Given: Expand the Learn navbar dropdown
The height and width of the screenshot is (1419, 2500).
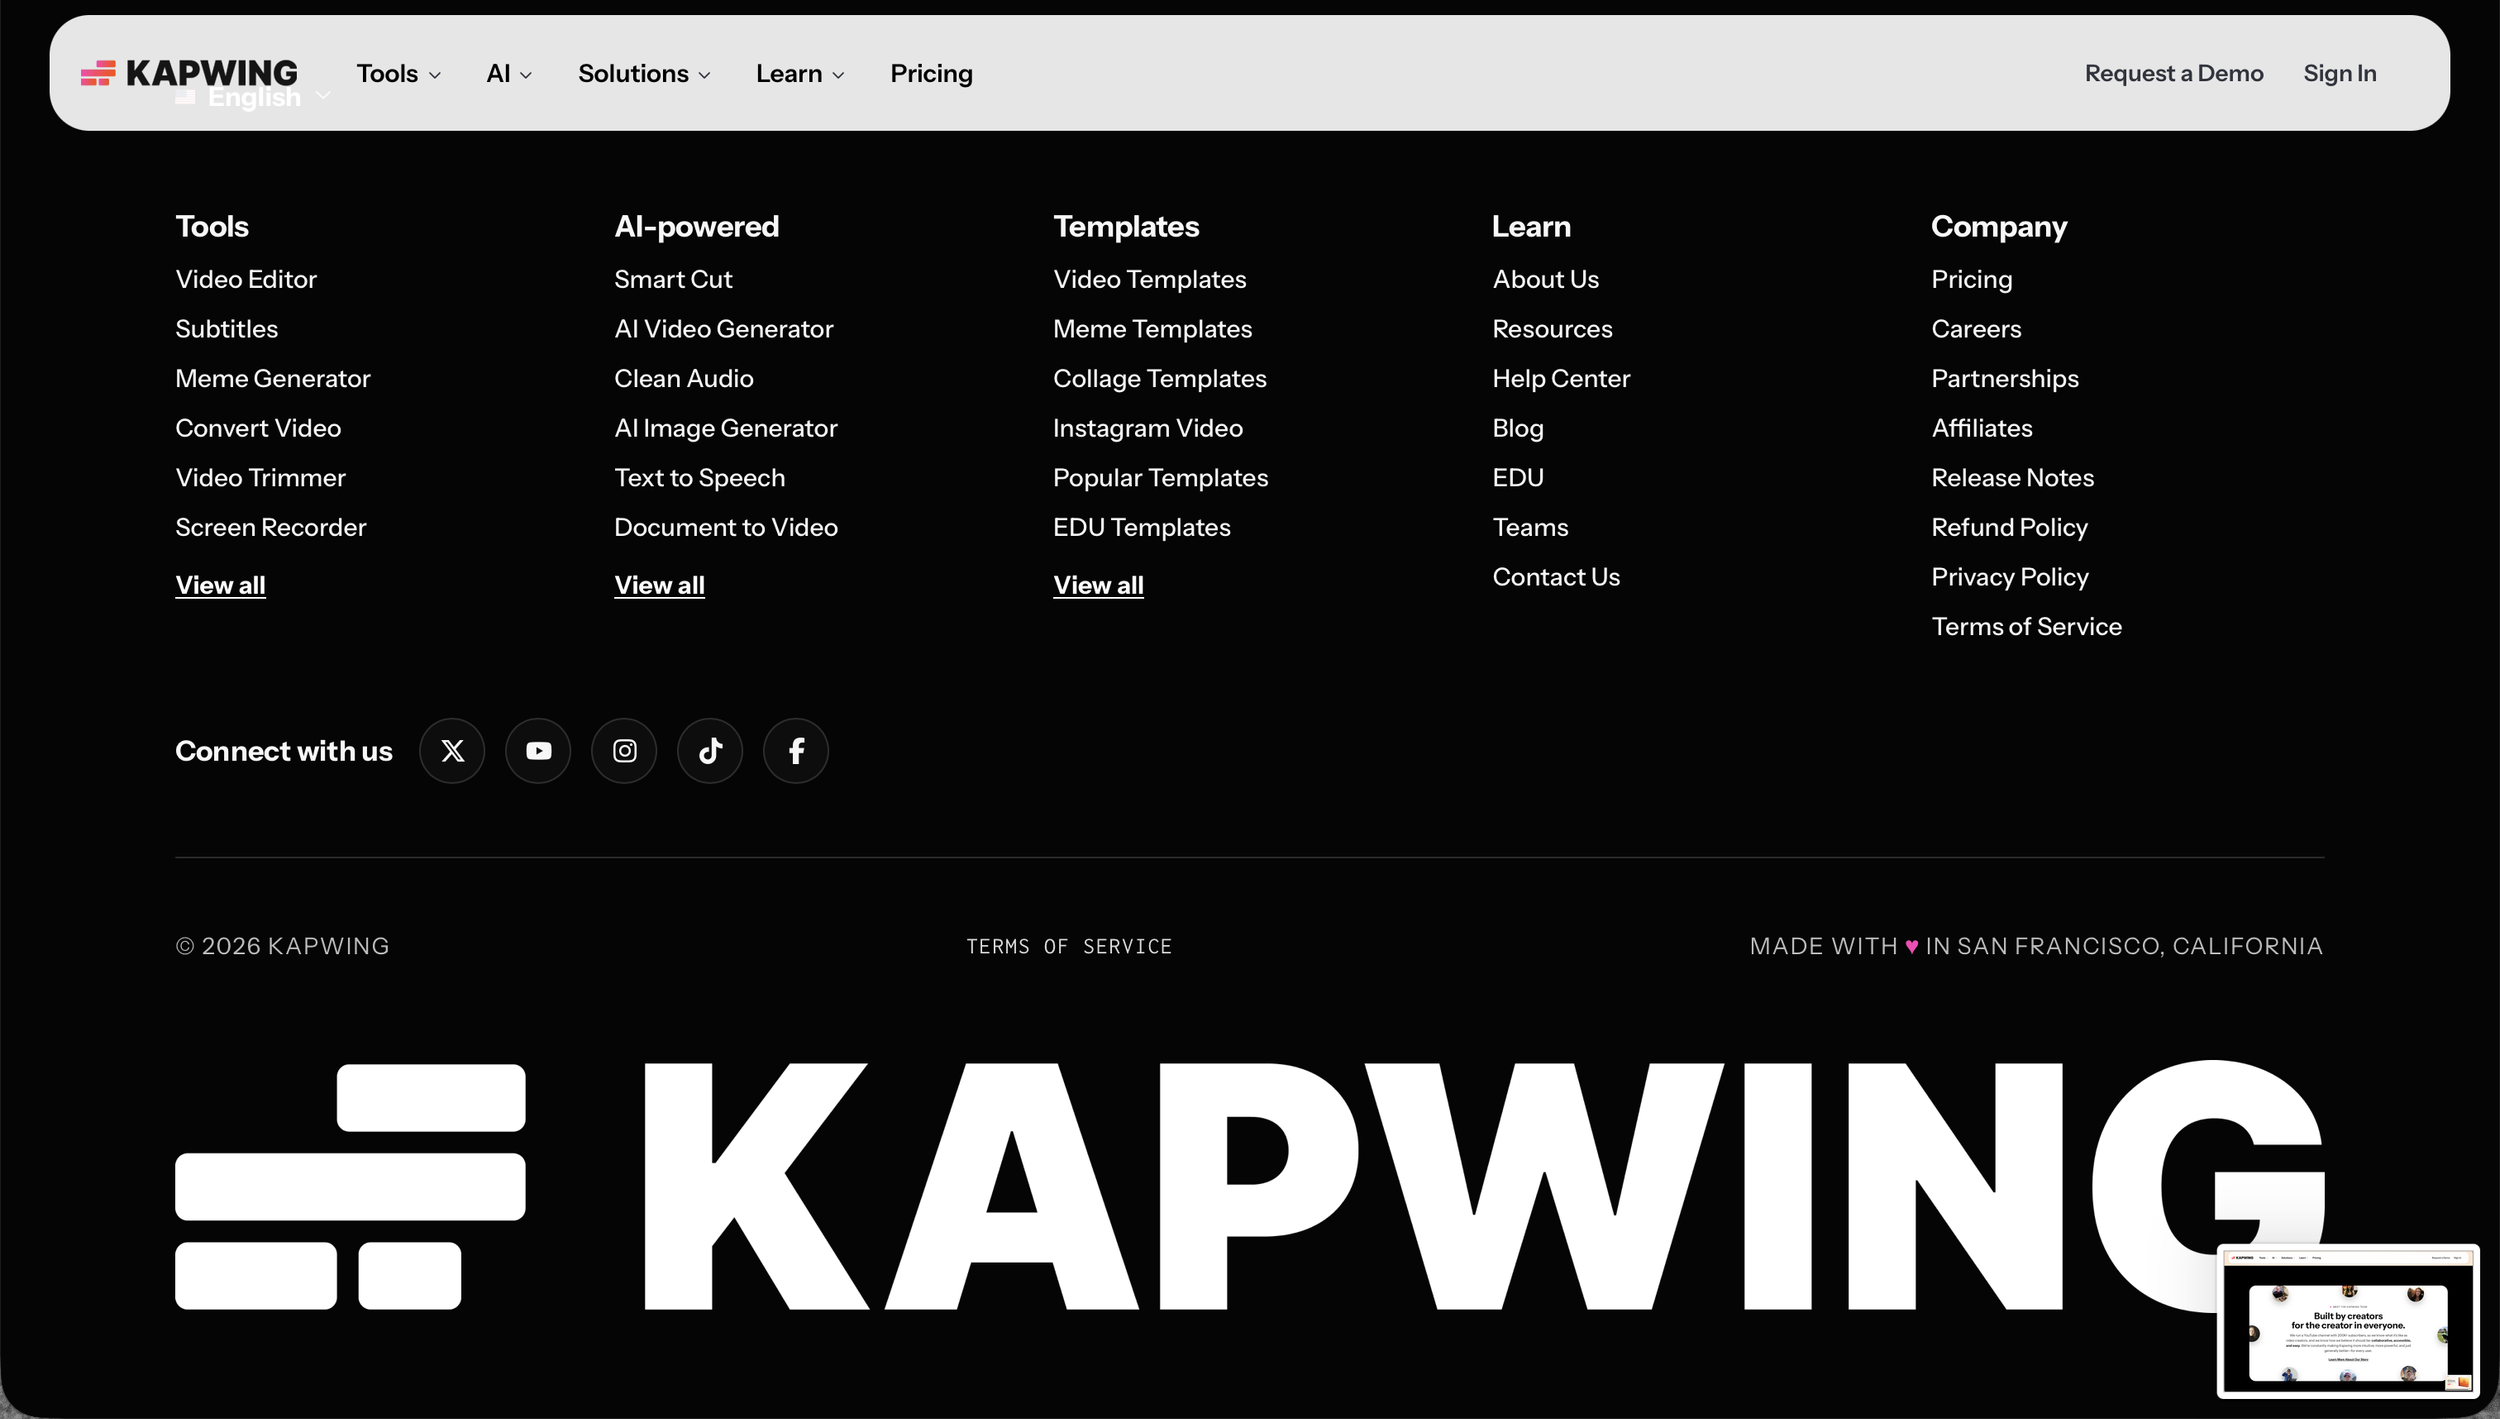Looking at the screenshot, I should click(x=799, y=74).
